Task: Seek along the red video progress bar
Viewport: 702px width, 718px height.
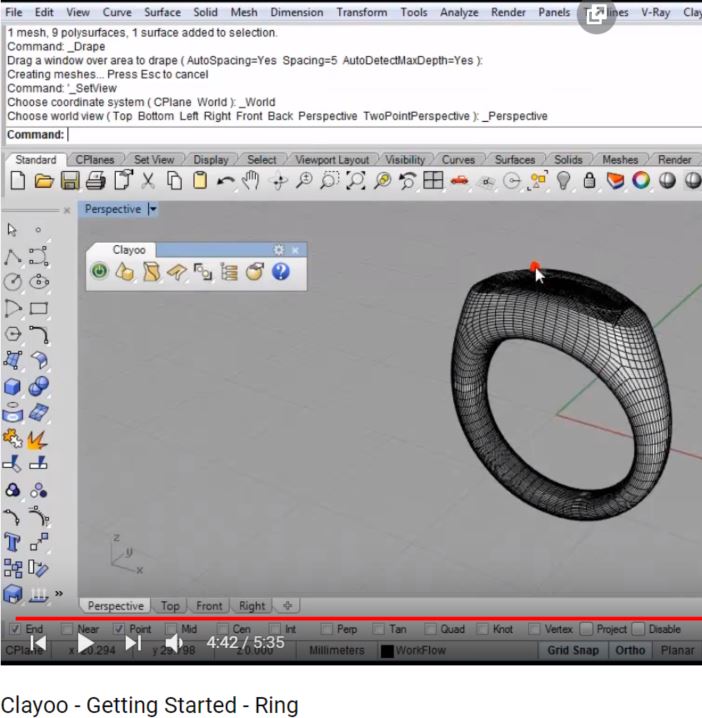Action: 359,618
